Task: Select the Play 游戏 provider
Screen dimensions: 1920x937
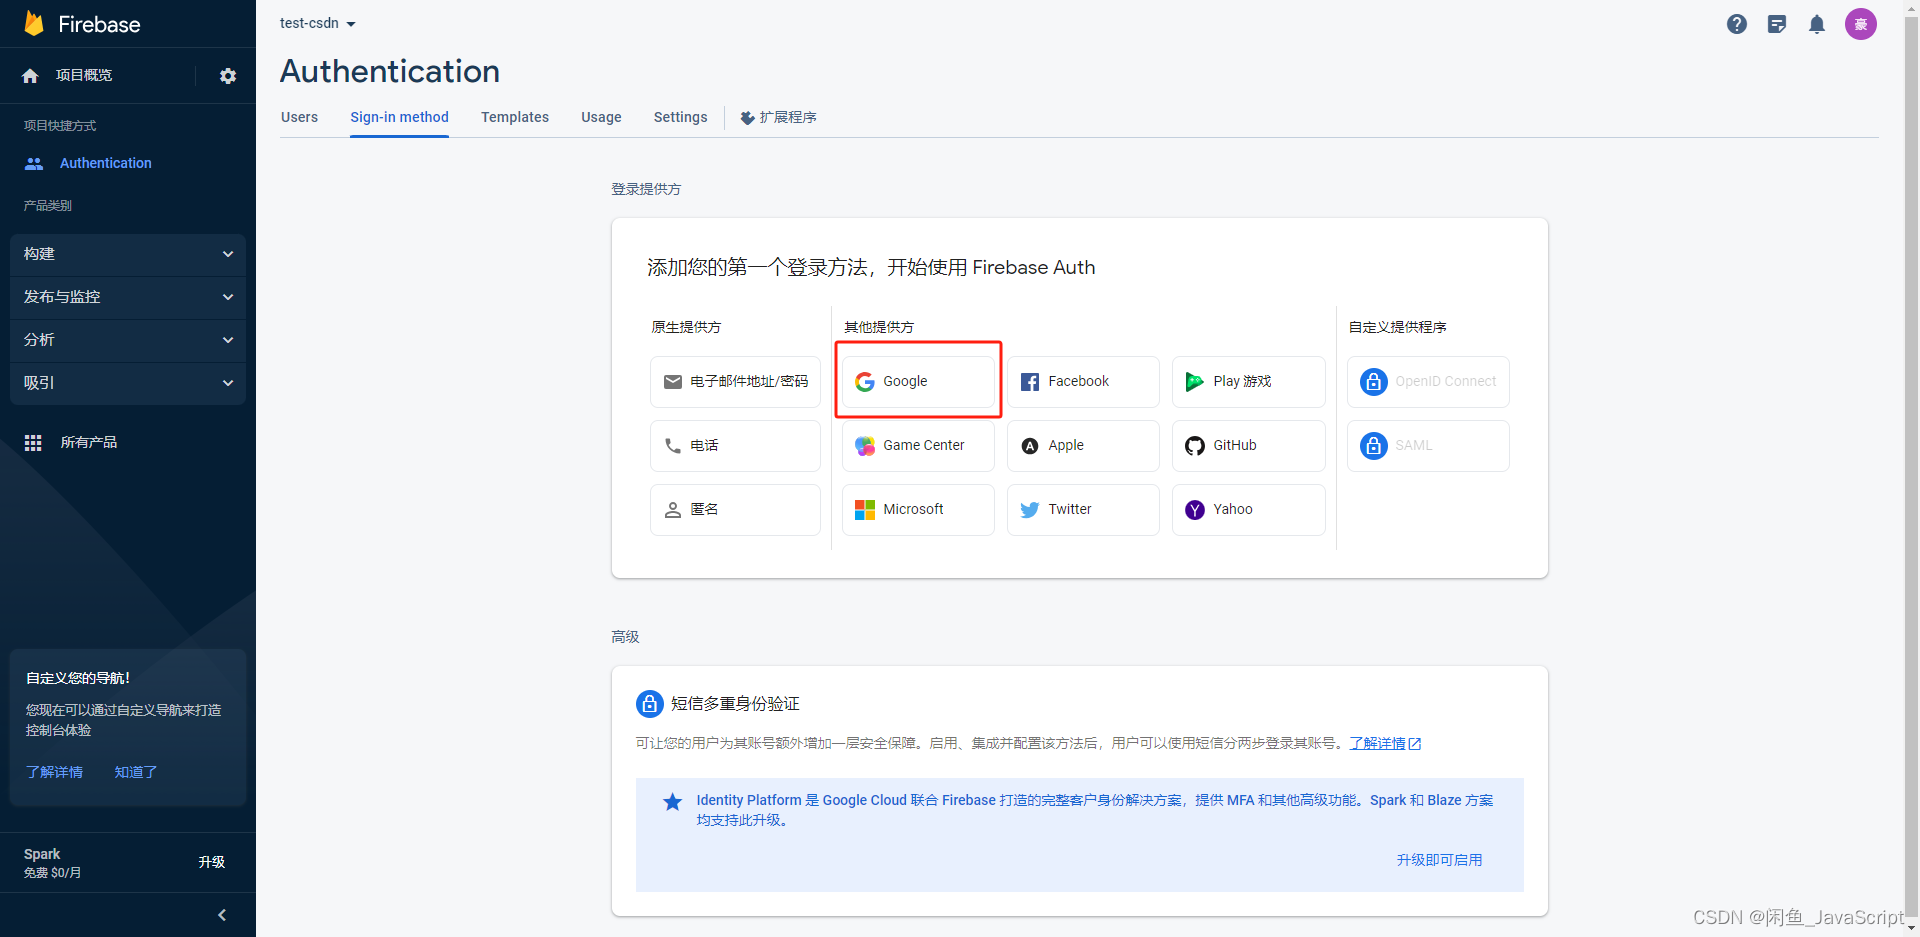Action: coord(1248,381)
